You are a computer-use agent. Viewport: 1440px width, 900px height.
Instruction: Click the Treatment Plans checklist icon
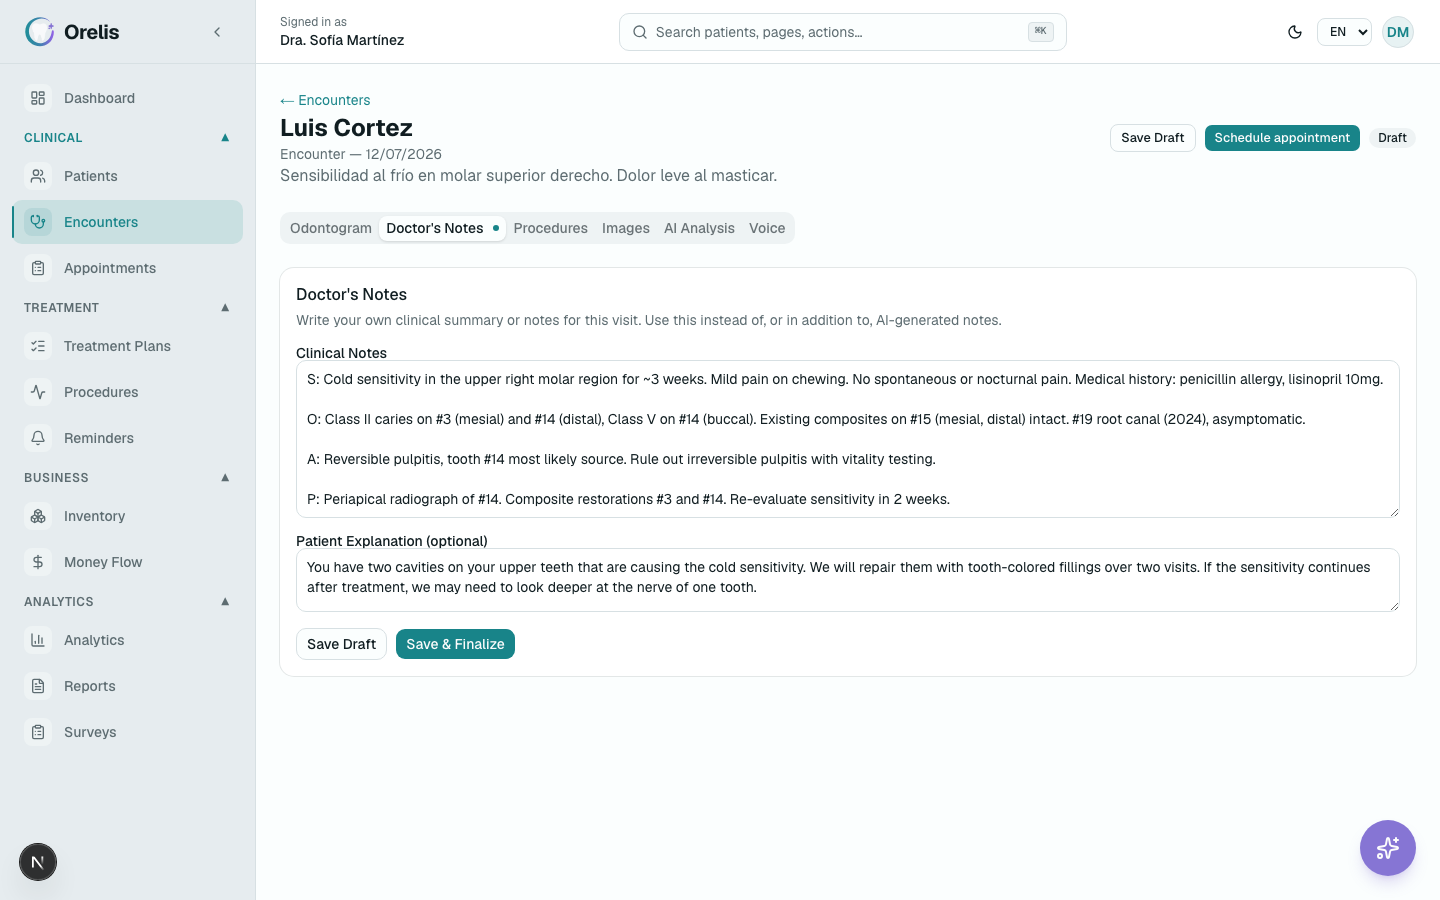pos(38,346)
